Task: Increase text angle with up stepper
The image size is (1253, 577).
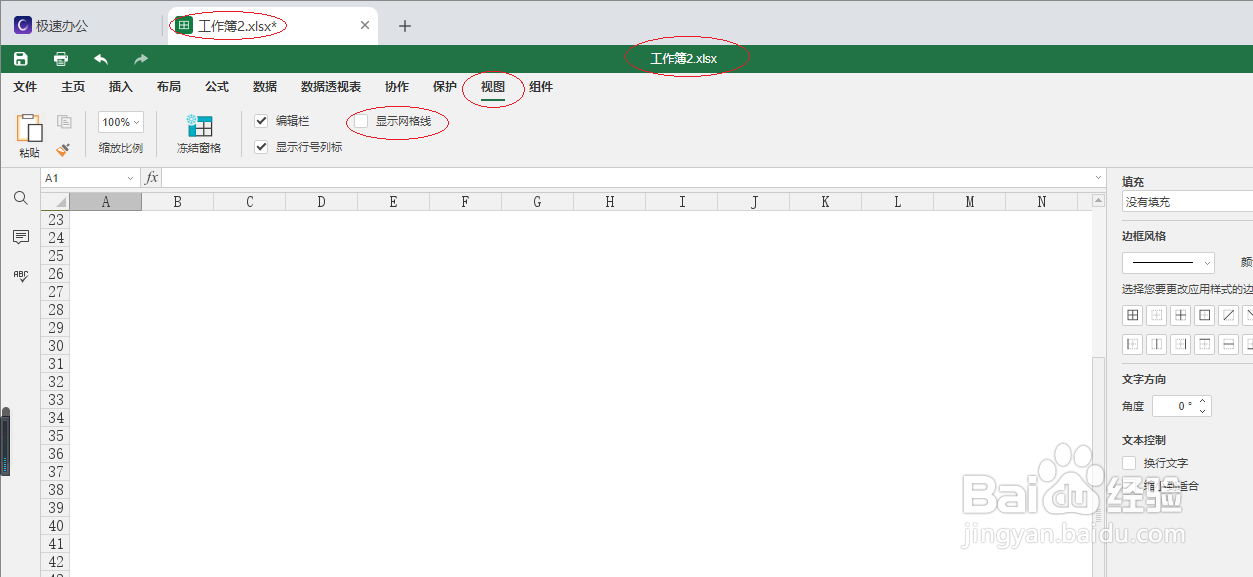Action: [x=1203, y=401]
